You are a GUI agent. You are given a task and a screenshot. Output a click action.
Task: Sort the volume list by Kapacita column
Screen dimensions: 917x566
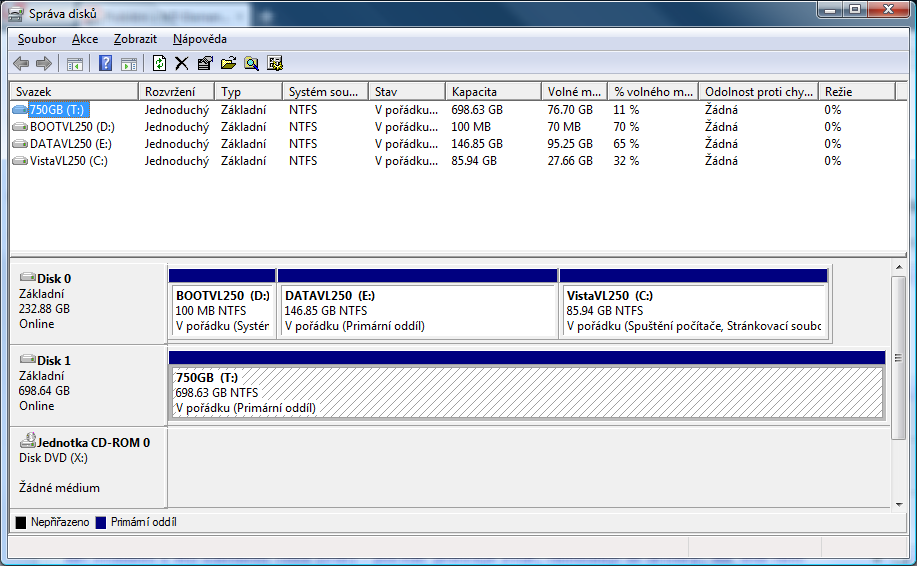(492, 92)
